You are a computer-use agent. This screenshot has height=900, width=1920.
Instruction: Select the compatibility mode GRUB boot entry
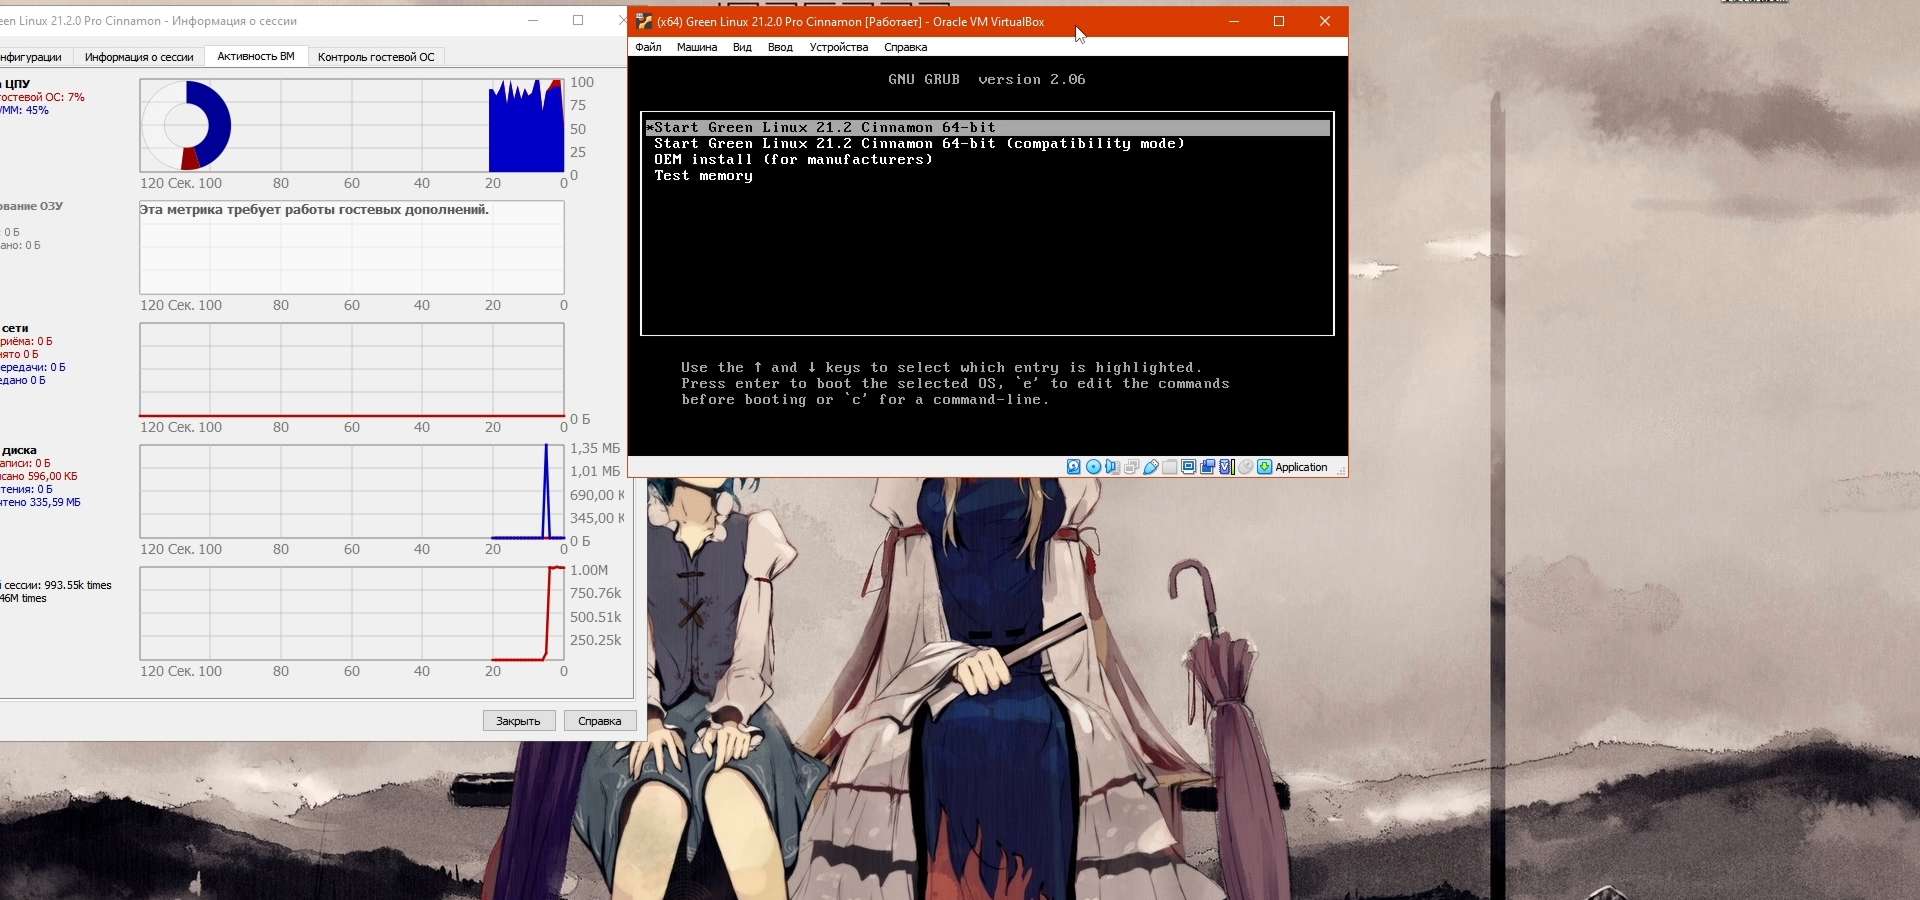click(988, 143)
